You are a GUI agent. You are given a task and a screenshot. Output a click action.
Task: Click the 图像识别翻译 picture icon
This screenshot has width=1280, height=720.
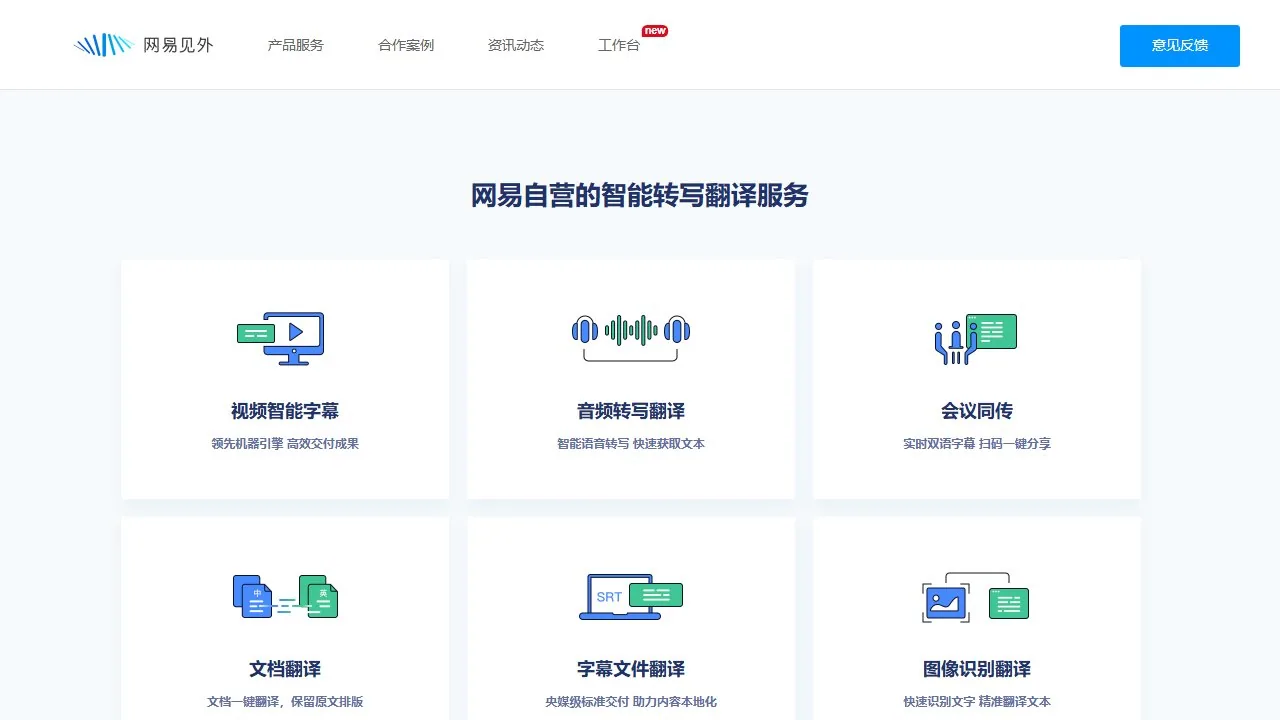pos(975,598)
